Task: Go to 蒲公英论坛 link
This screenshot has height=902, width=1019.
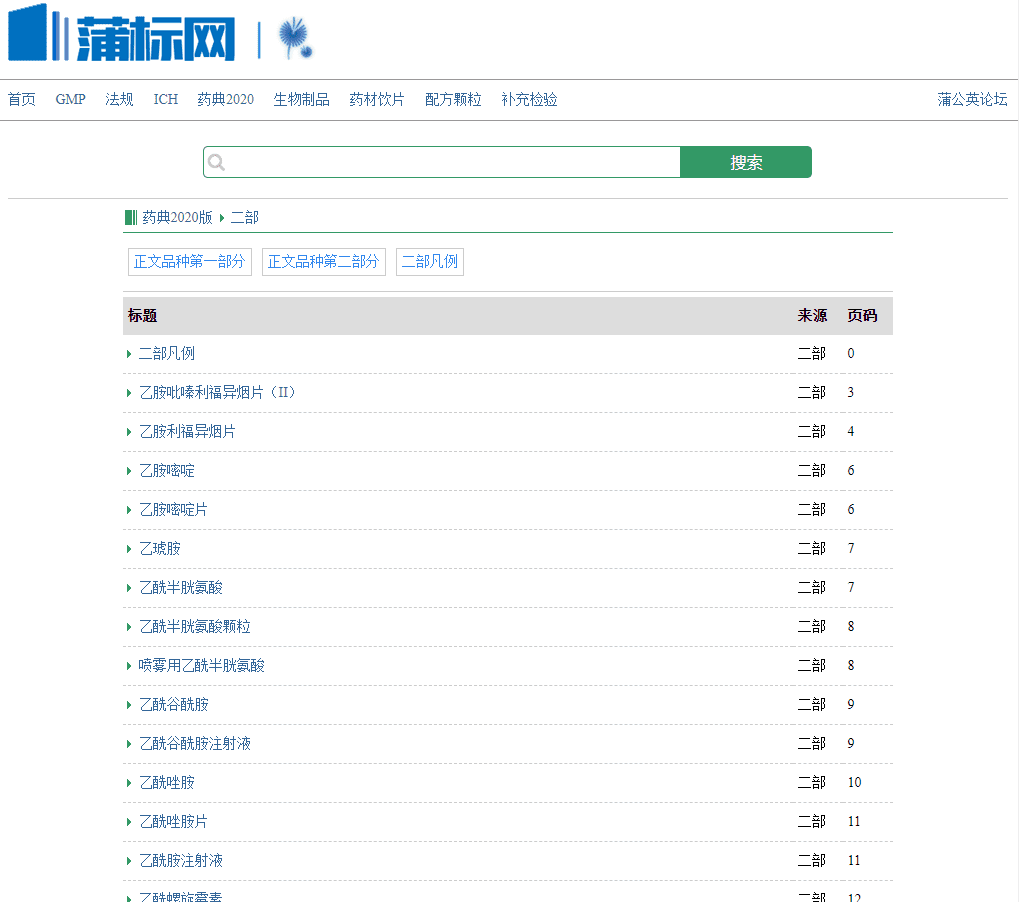Action: (972, 99)
